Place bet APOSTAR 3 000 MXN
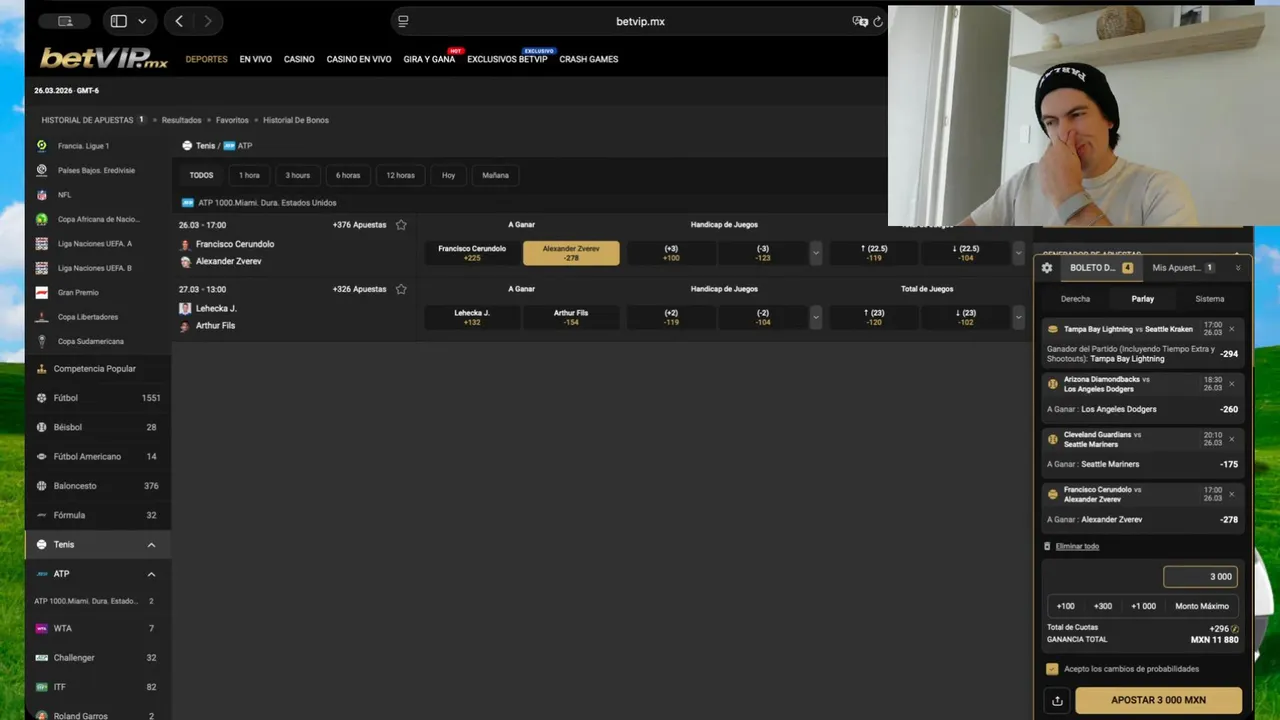Image resolution: width=1280 pixels, height=720 pixels. point(1158,701)
